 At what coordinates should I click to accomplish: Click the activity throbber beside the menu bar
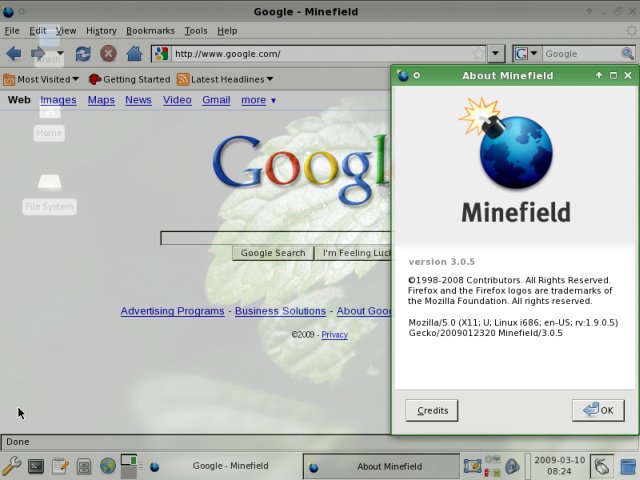[x=631, y=31]
